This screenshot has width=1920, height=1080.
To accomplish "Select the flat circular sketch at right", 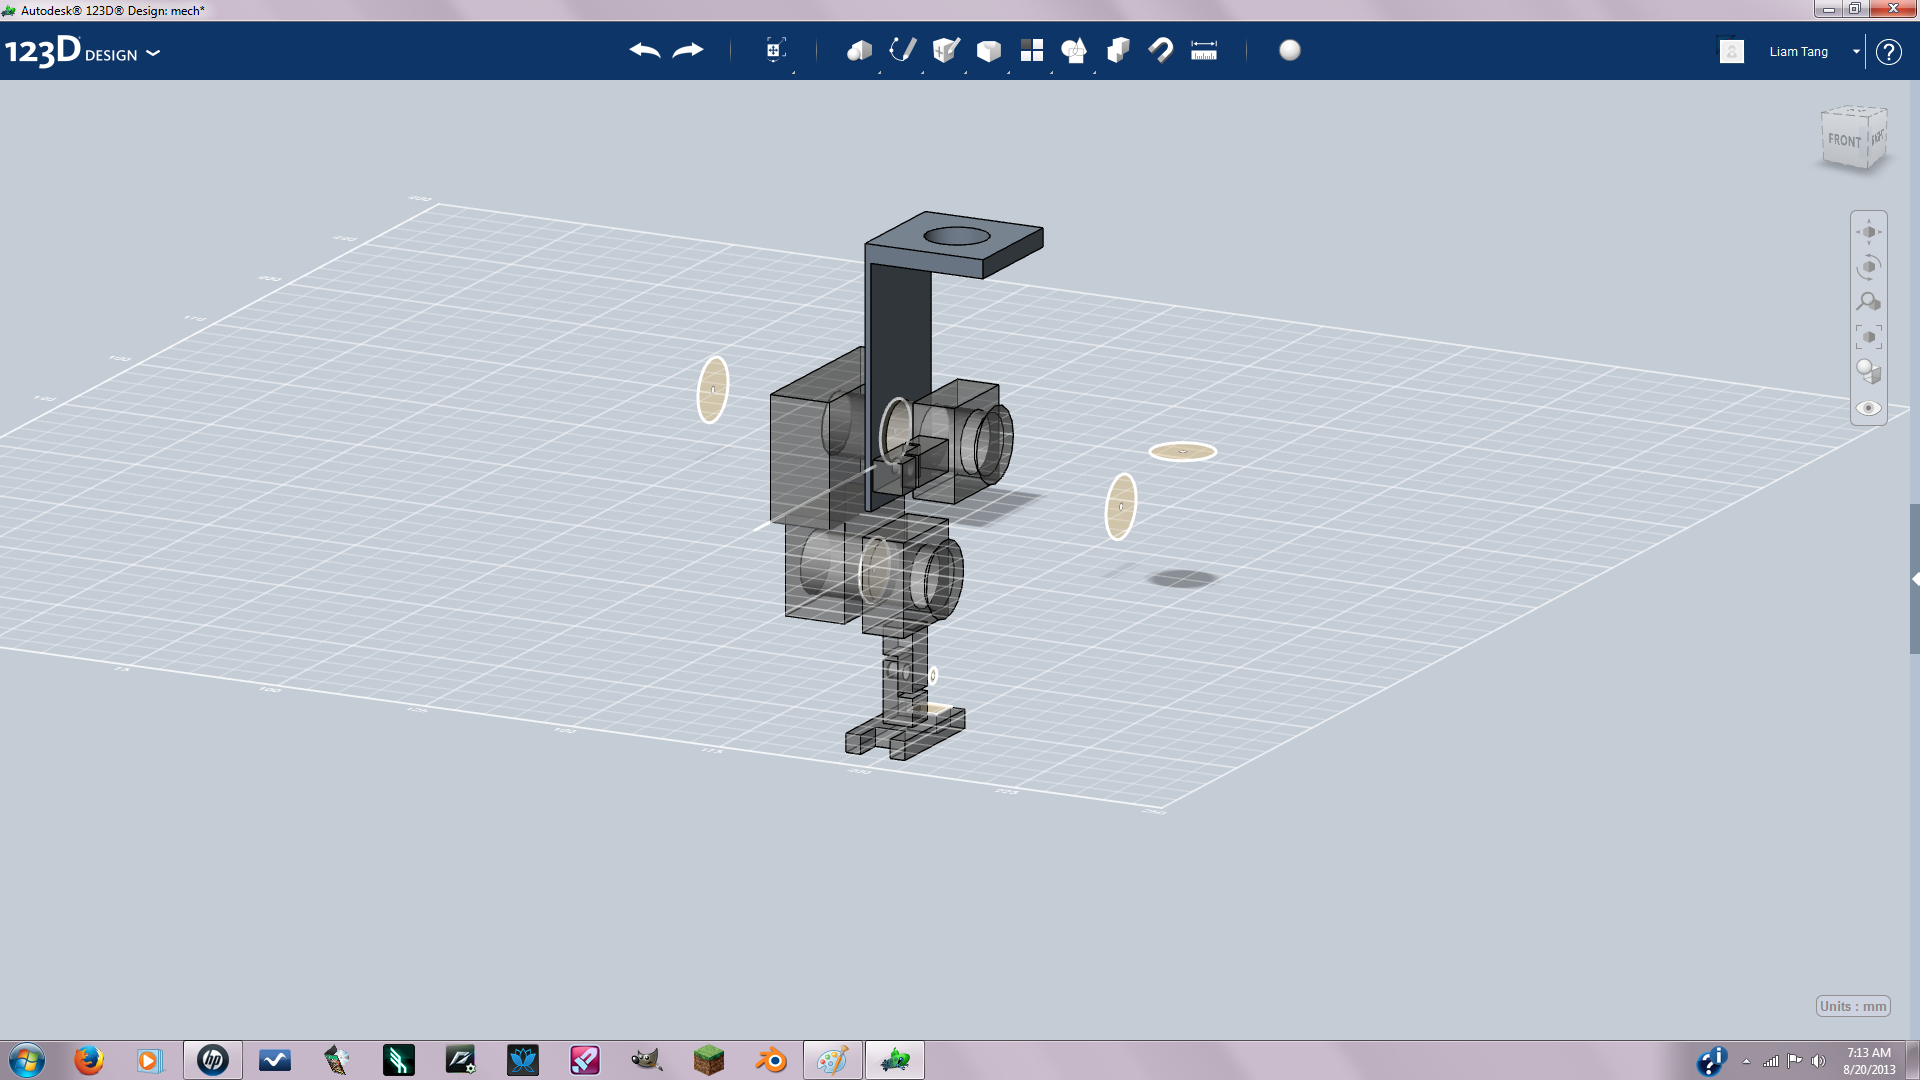I will point(1183,452).
